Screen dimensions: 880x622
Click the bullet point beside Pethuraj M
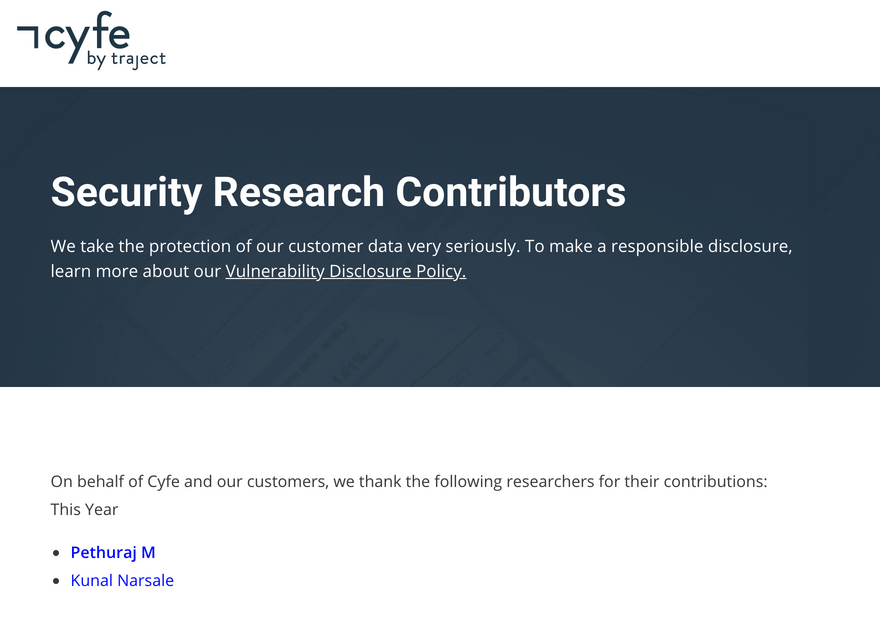[56, 553]
